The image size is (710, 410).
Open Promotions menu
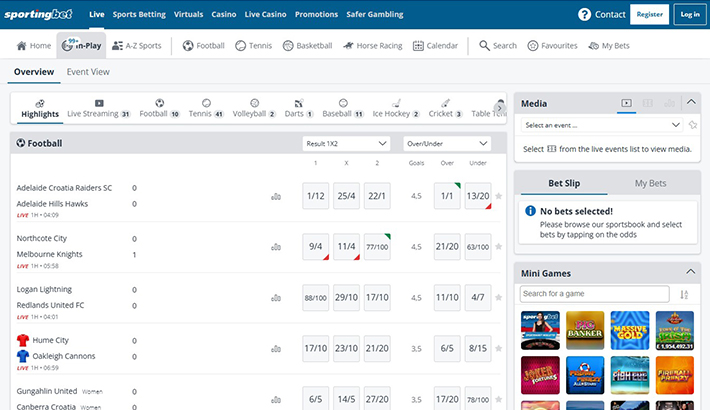tap(316, 14)
